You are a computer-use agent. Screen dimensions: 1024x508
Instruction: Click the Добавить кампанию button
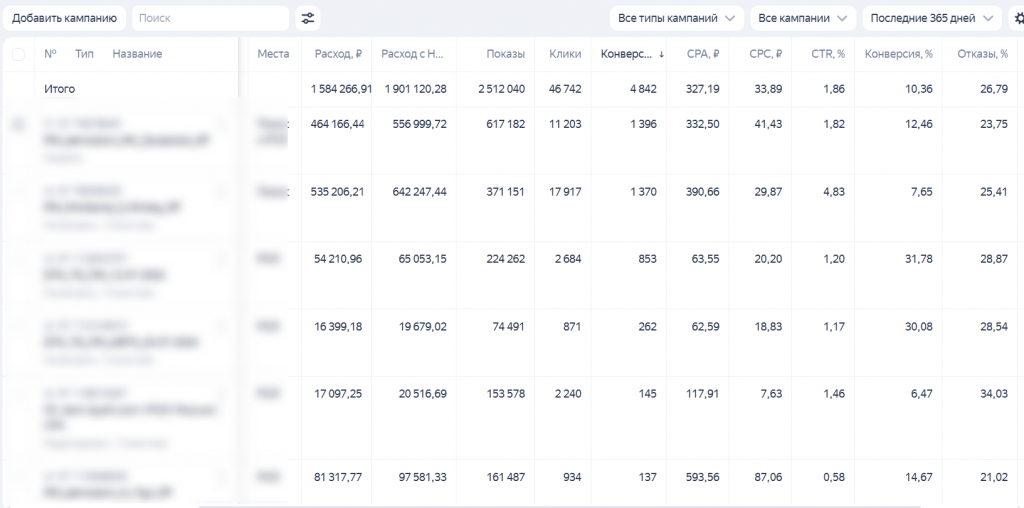point(64,18)
